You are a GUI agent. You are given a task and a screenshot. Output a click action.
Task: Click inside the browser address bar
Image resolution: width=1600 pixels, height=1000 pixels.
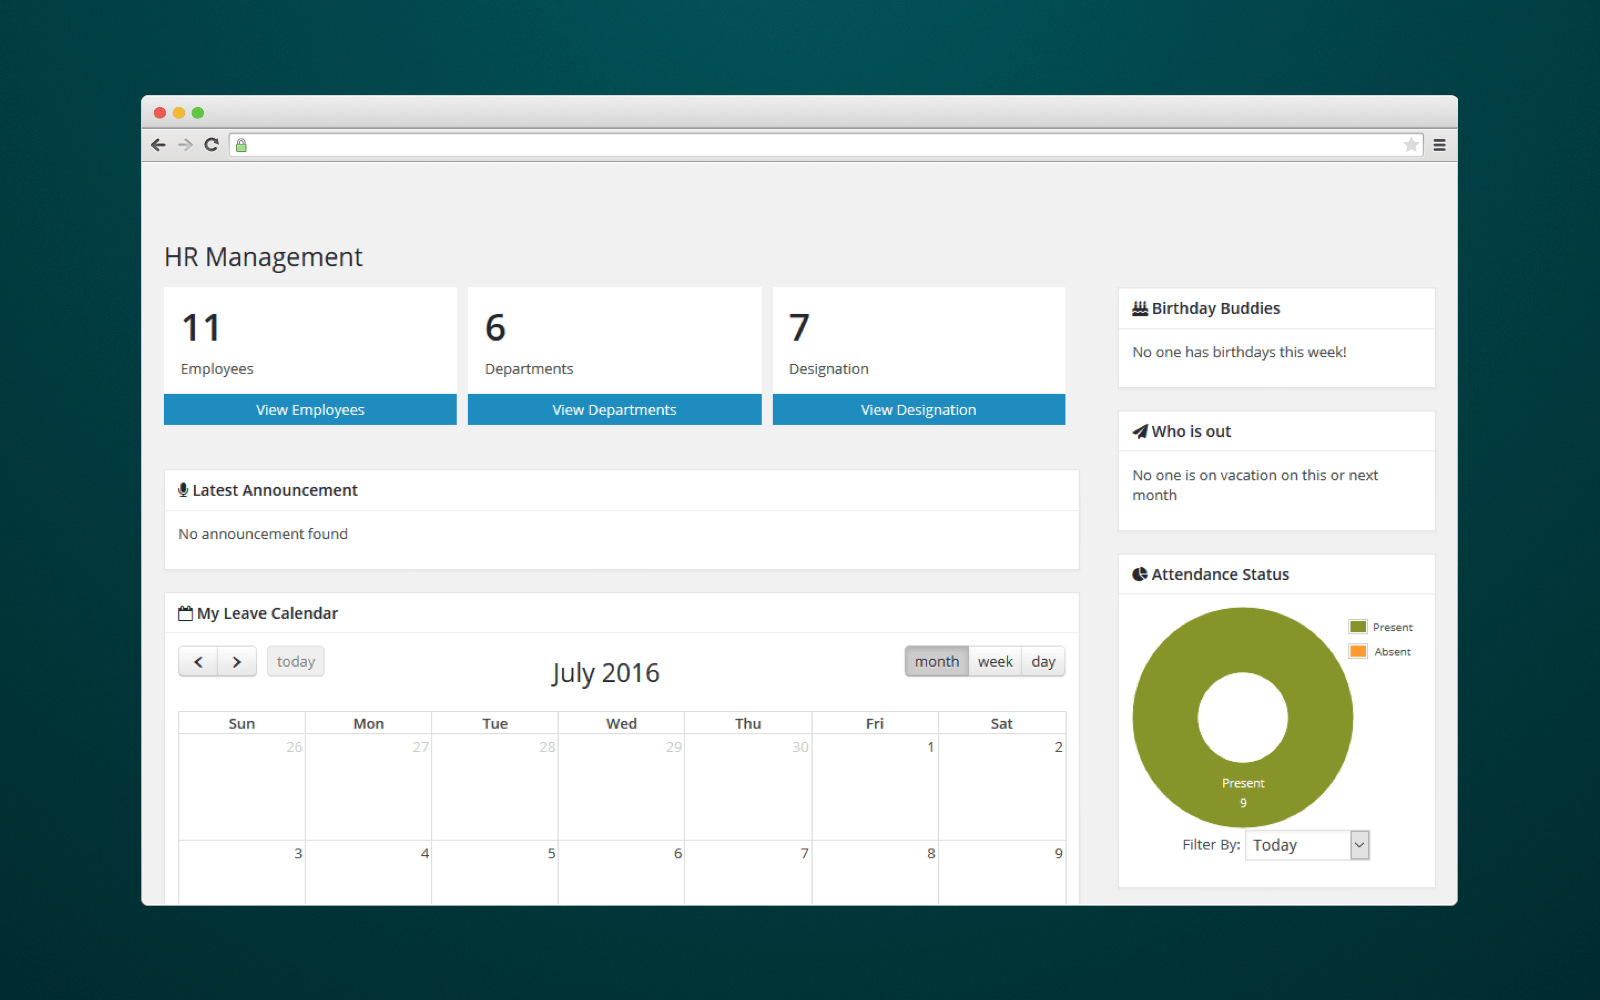click(x=800, y=144)
